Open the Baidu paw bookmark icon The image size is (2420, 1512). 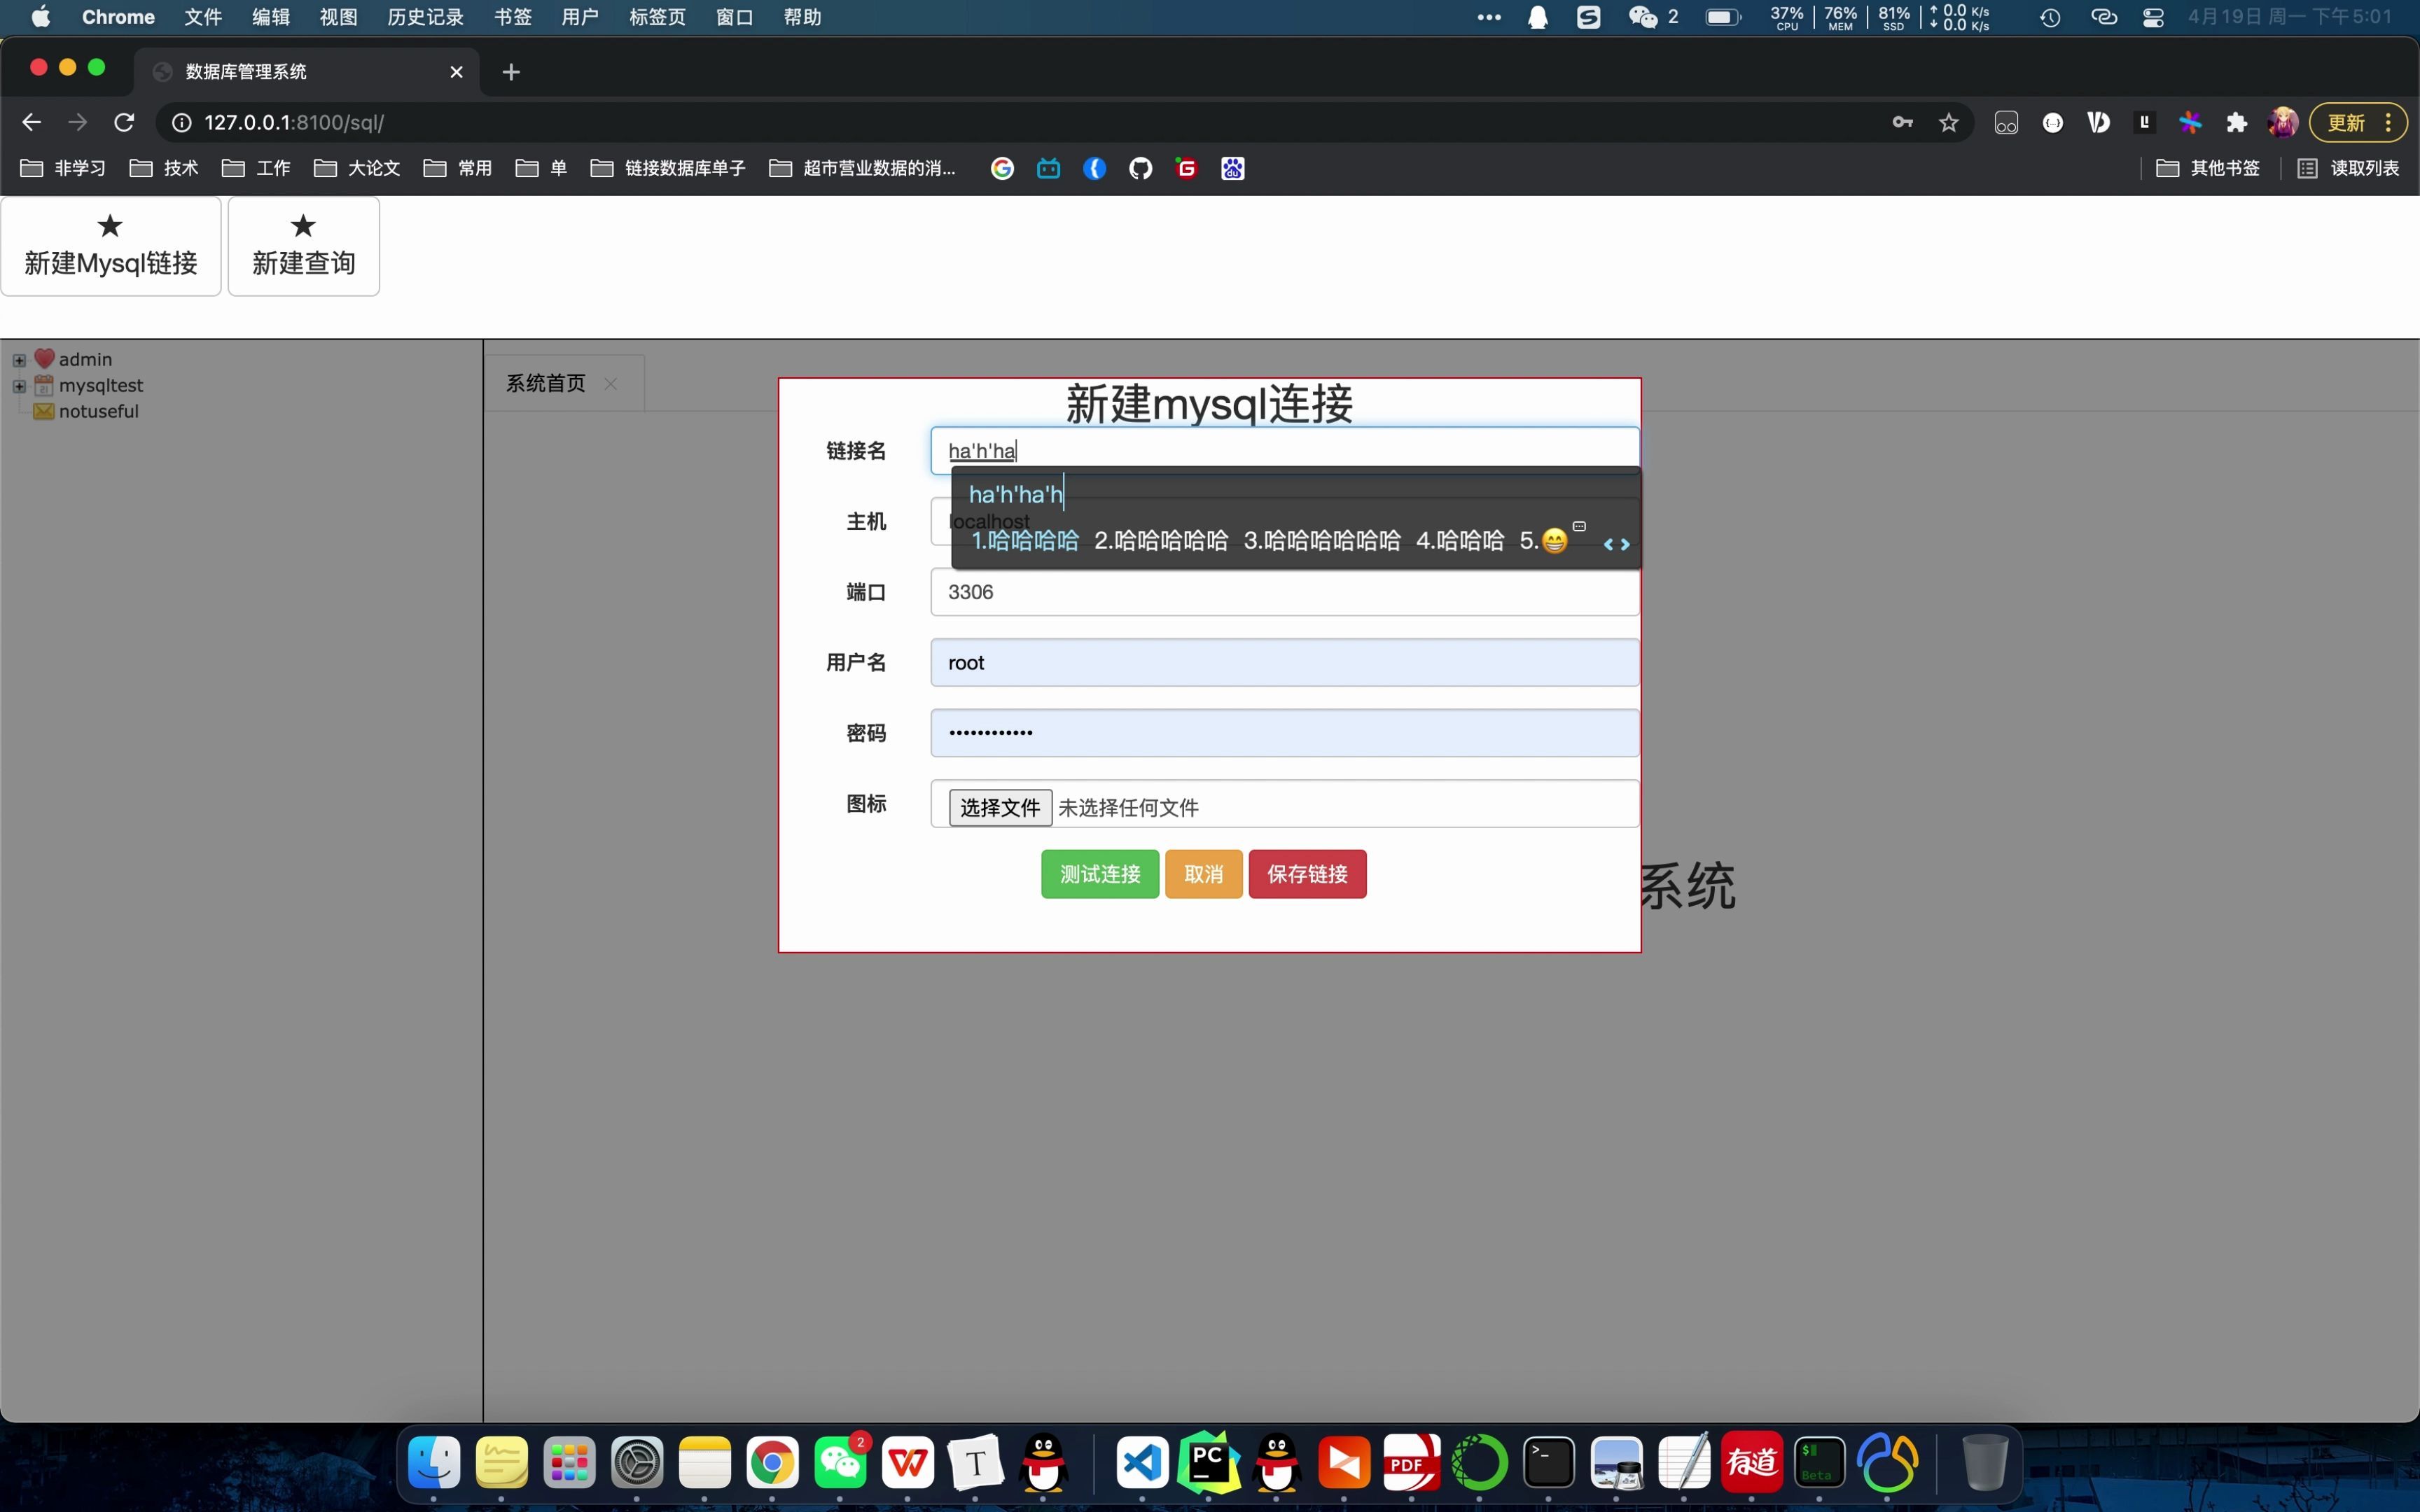[1232, 168]
